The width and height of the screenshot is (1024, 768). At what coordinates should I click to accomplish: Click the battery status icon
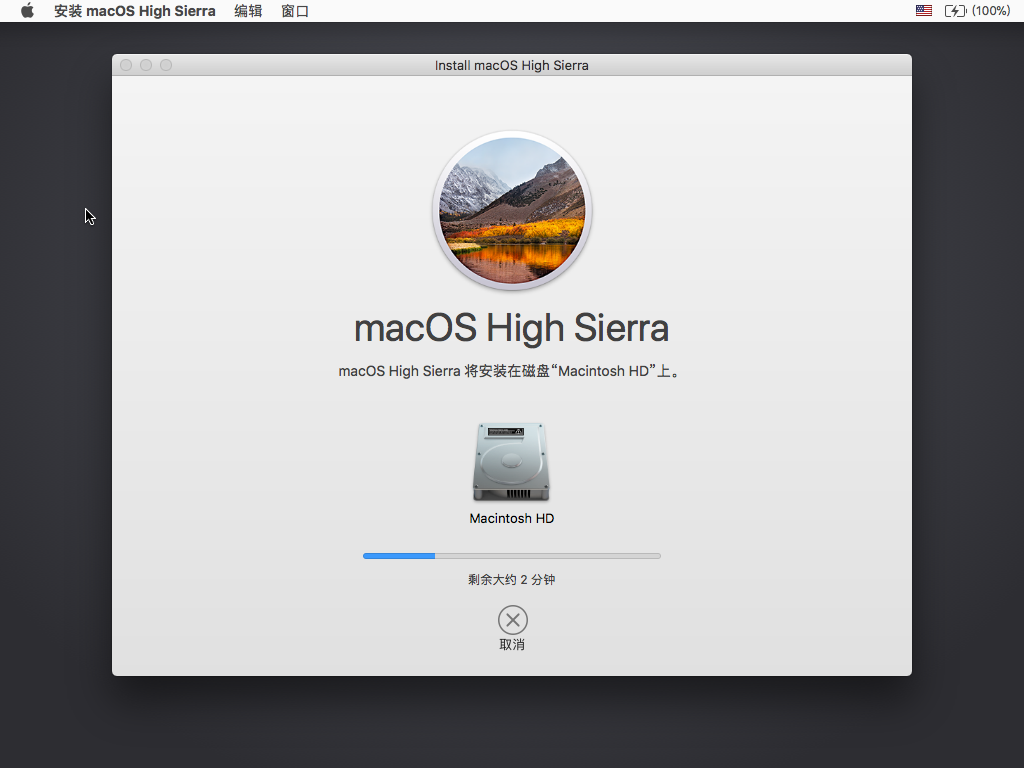(955, 11)
